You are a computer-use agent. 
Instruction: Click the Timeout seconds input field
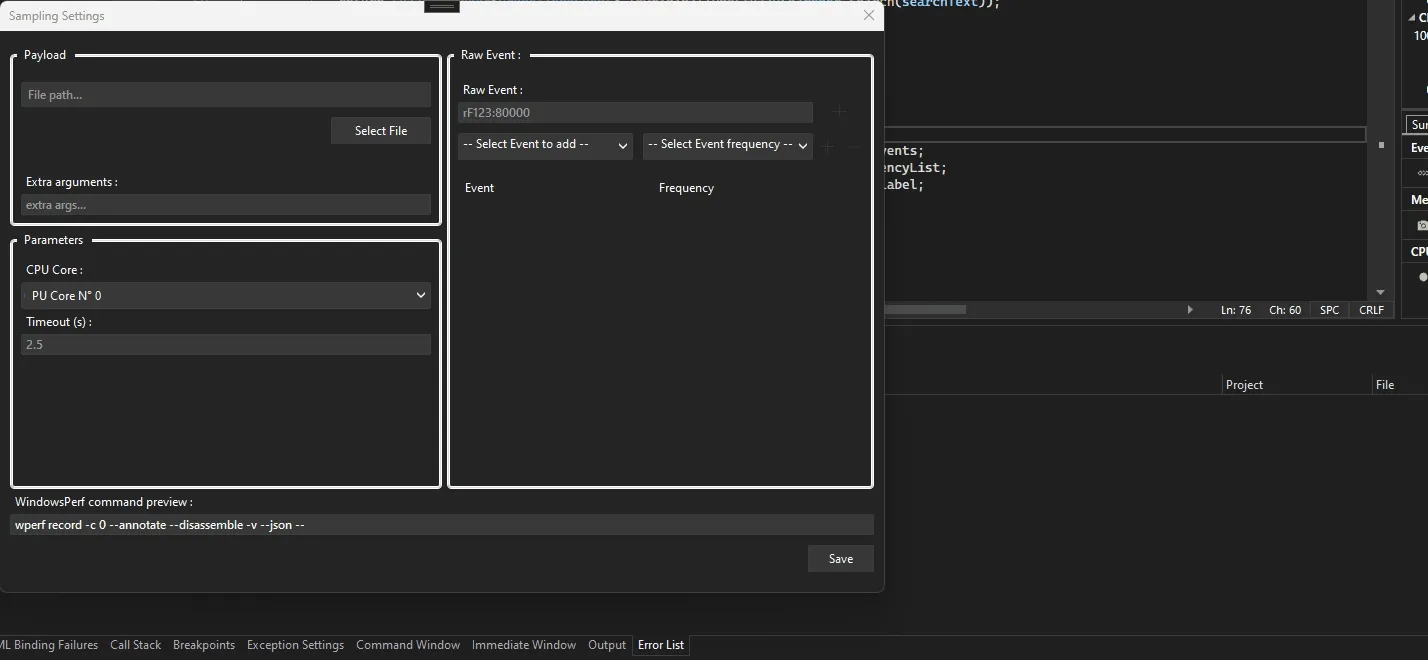(x=226, y=344)
